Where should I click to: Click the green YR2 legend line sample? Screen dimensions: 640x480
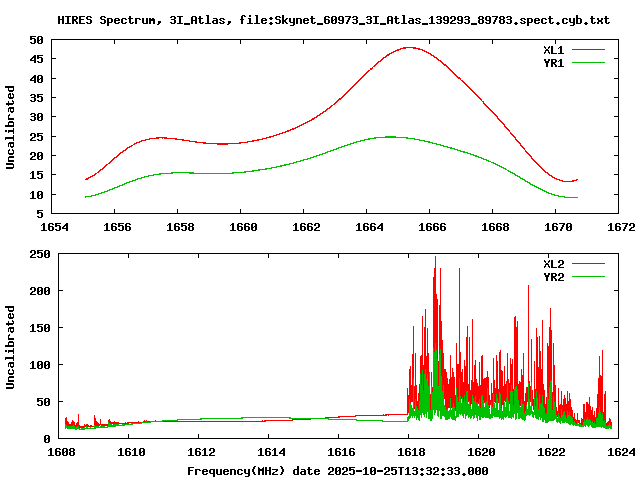589,277
